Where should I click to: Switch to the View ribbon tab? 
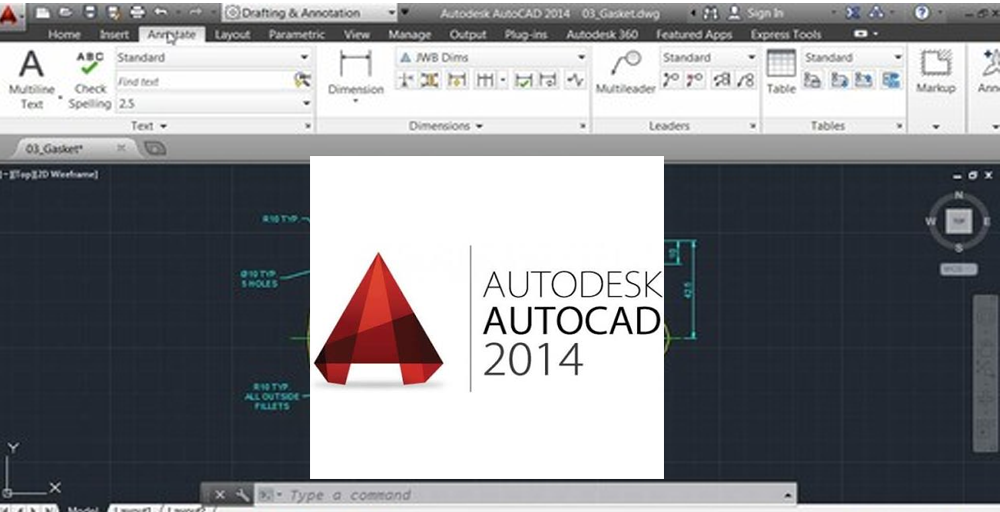click(x=357, y=34)
